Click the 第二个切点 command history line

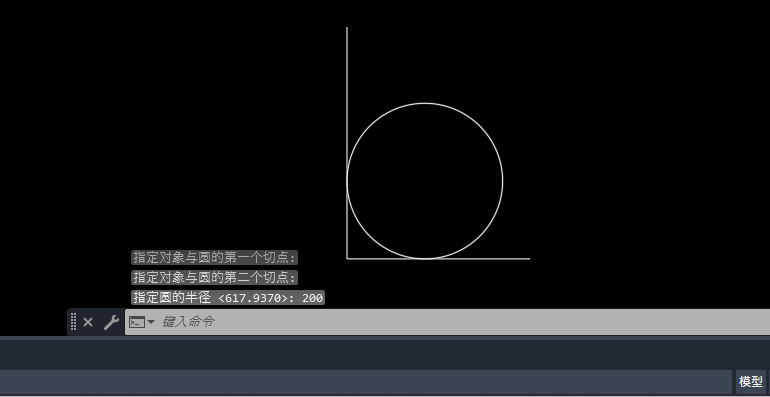coord(215,278)
